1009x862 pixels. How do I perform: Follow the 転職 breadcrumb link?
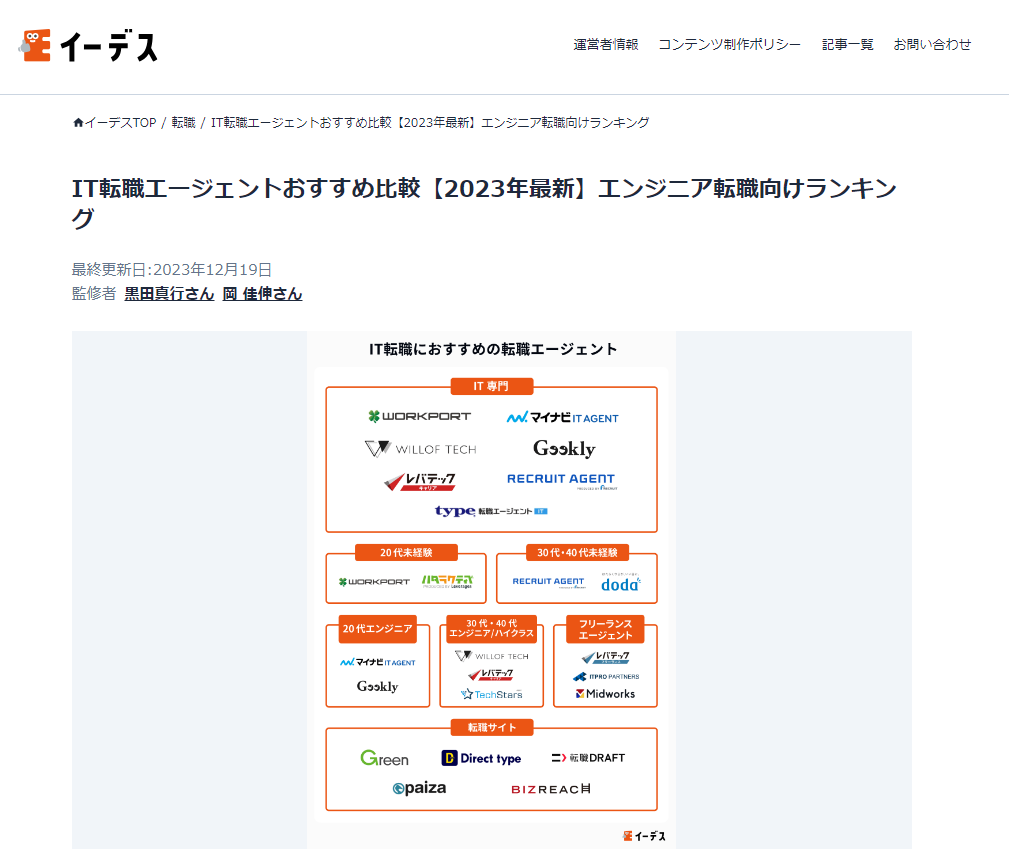183,122
